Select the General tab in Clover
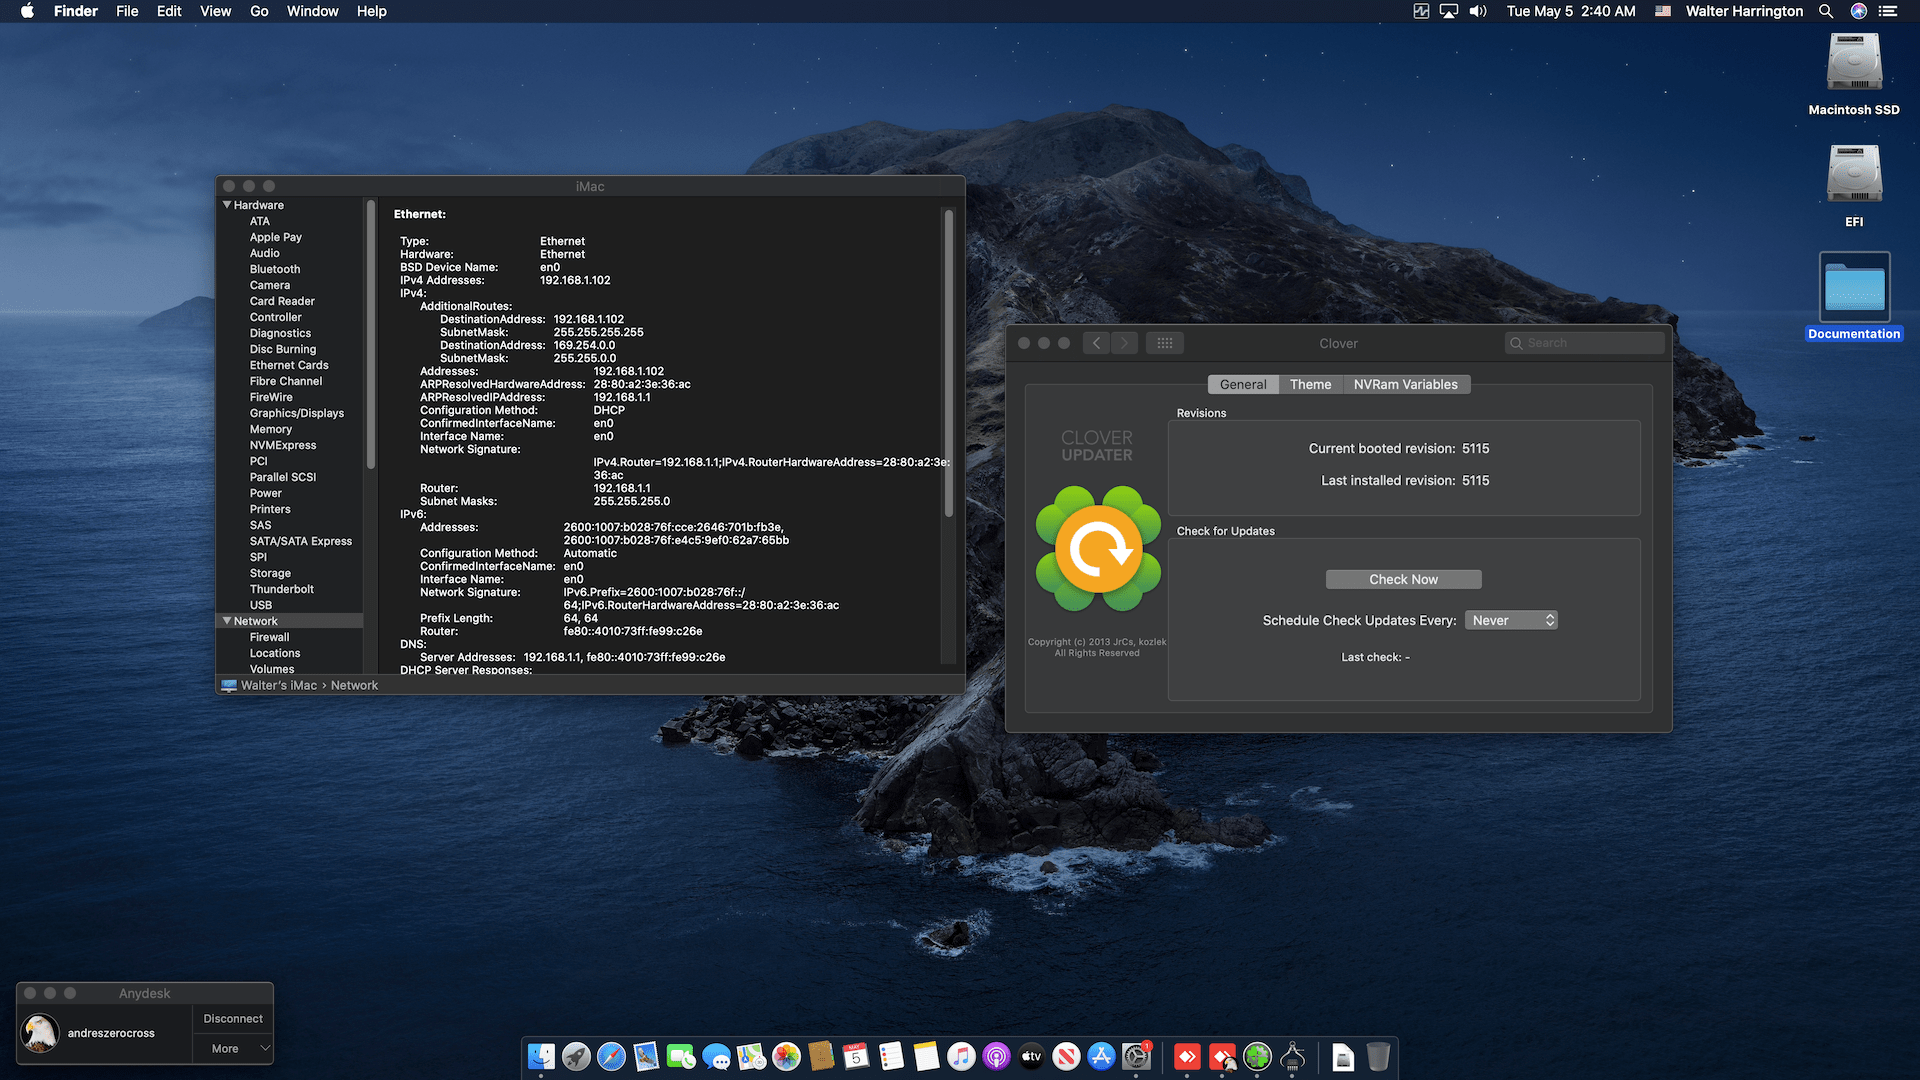Screen dimensions: 1920x1080 (1243, 384)
